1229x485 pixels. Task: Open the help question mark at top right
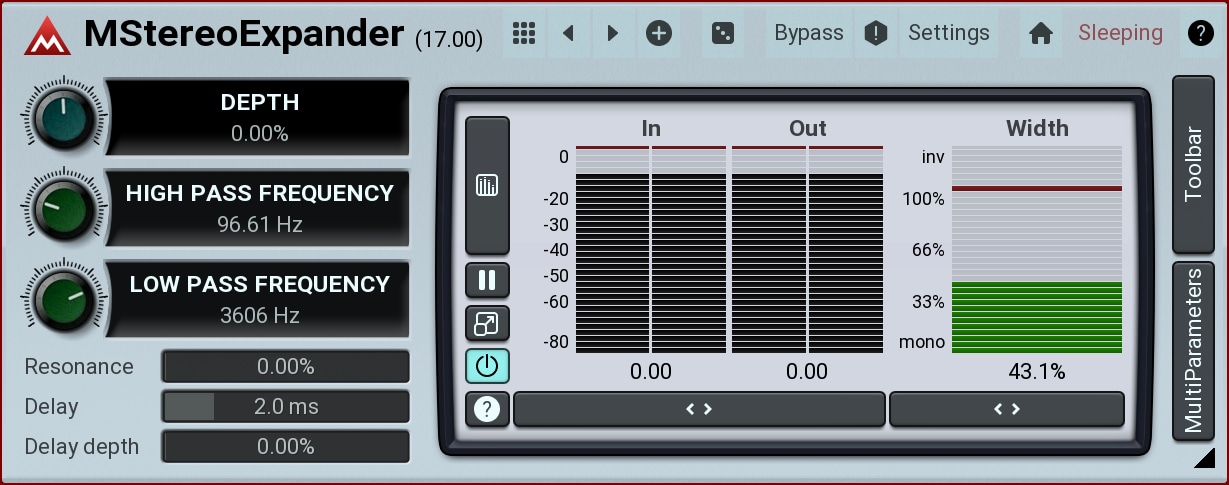click(x=1199, y=33)
